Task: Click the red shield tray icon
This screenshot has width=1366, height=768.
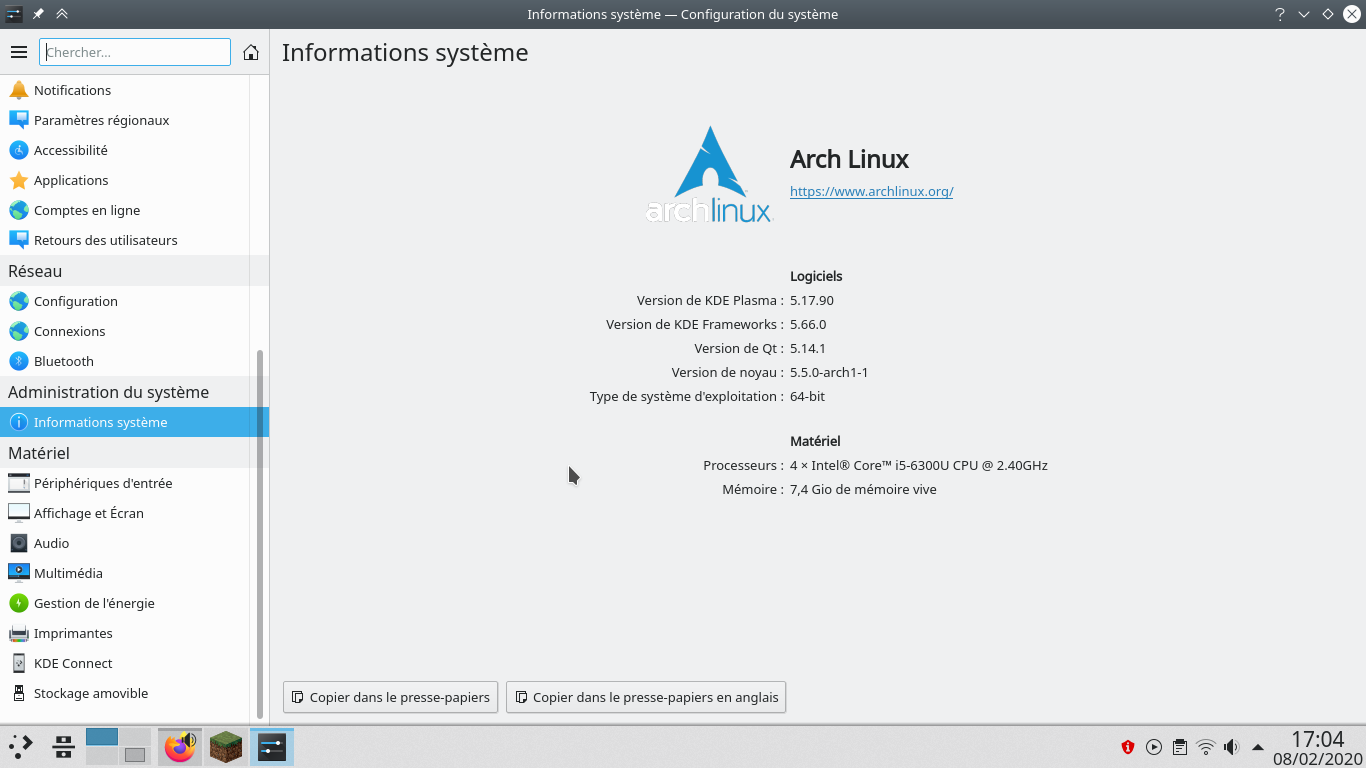Action: pos(1128,747)
